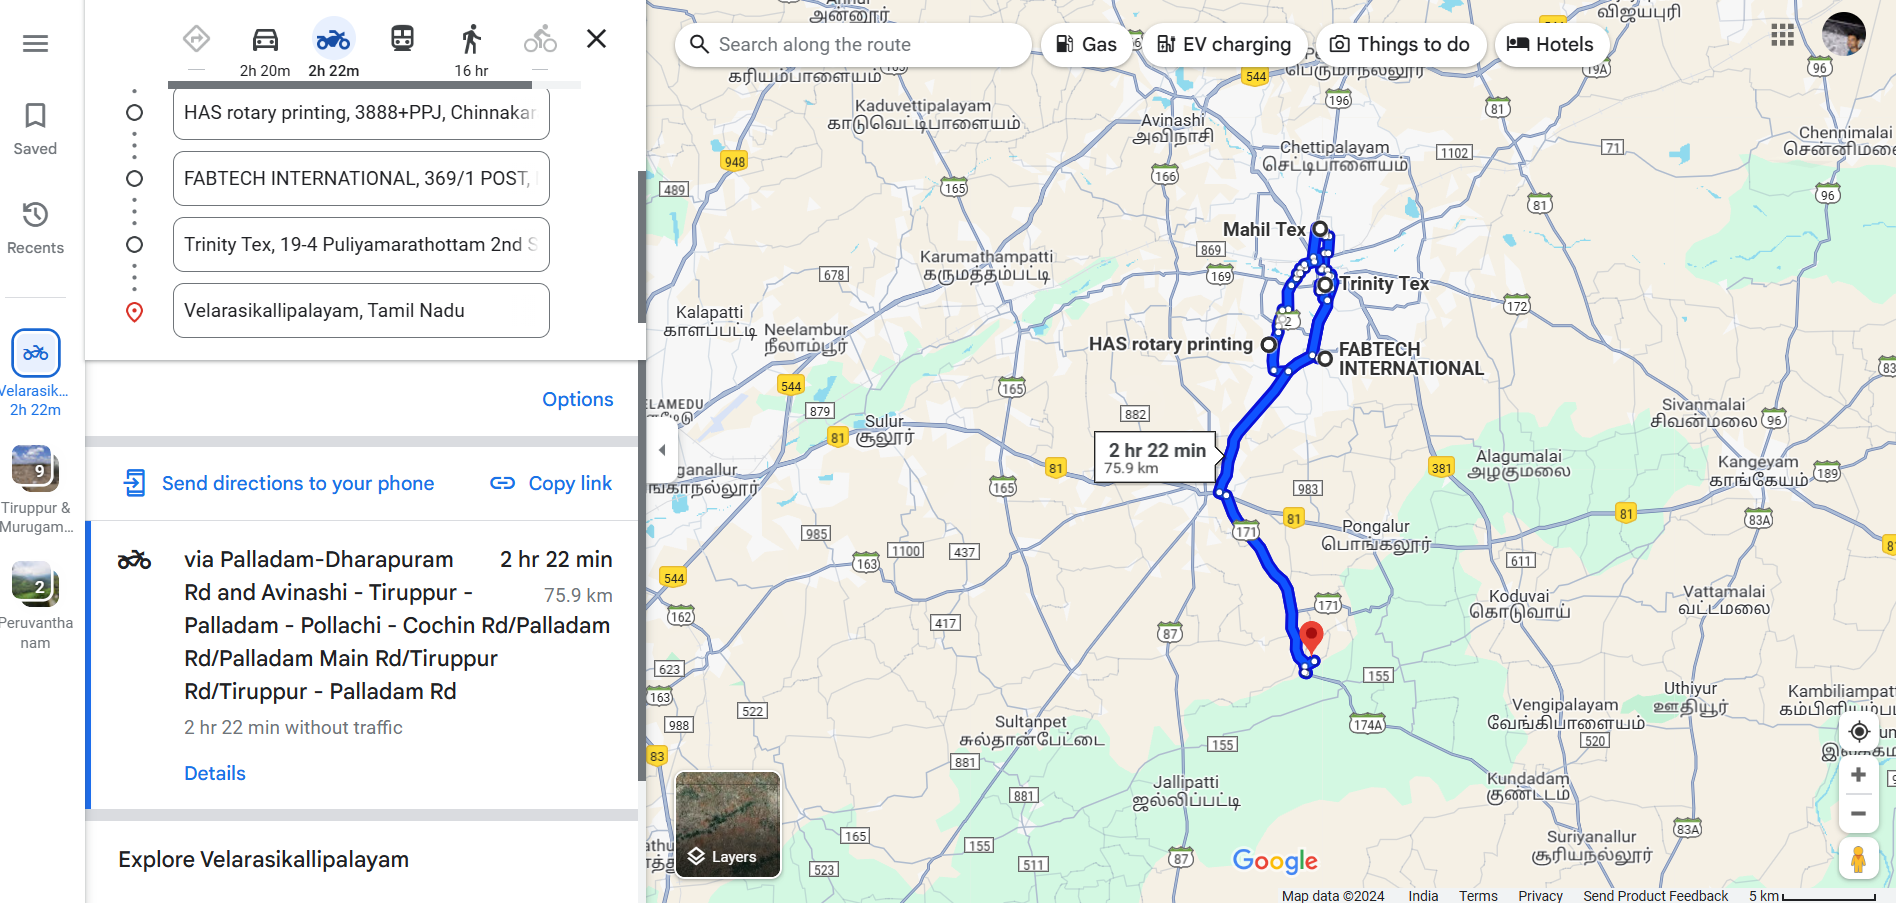Copy link to these directions
The width and height of the screenshot is (1896, 903).
(x=551, y=483)
